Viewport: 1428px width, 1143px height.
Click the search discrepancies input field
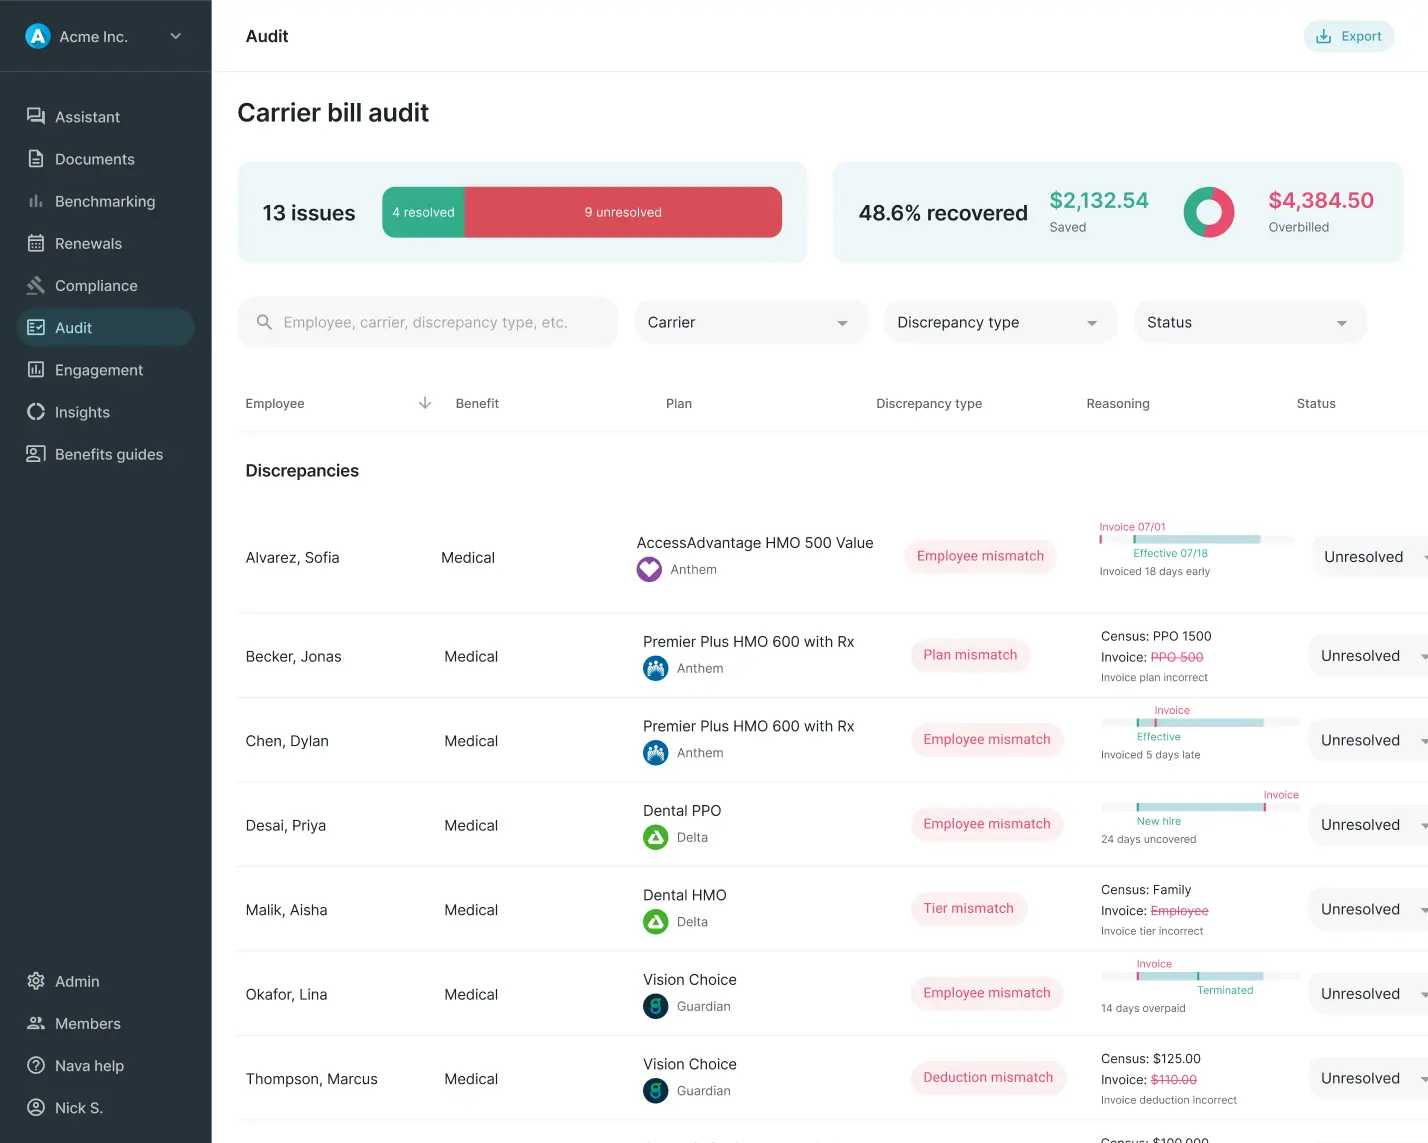pos(427,322)
